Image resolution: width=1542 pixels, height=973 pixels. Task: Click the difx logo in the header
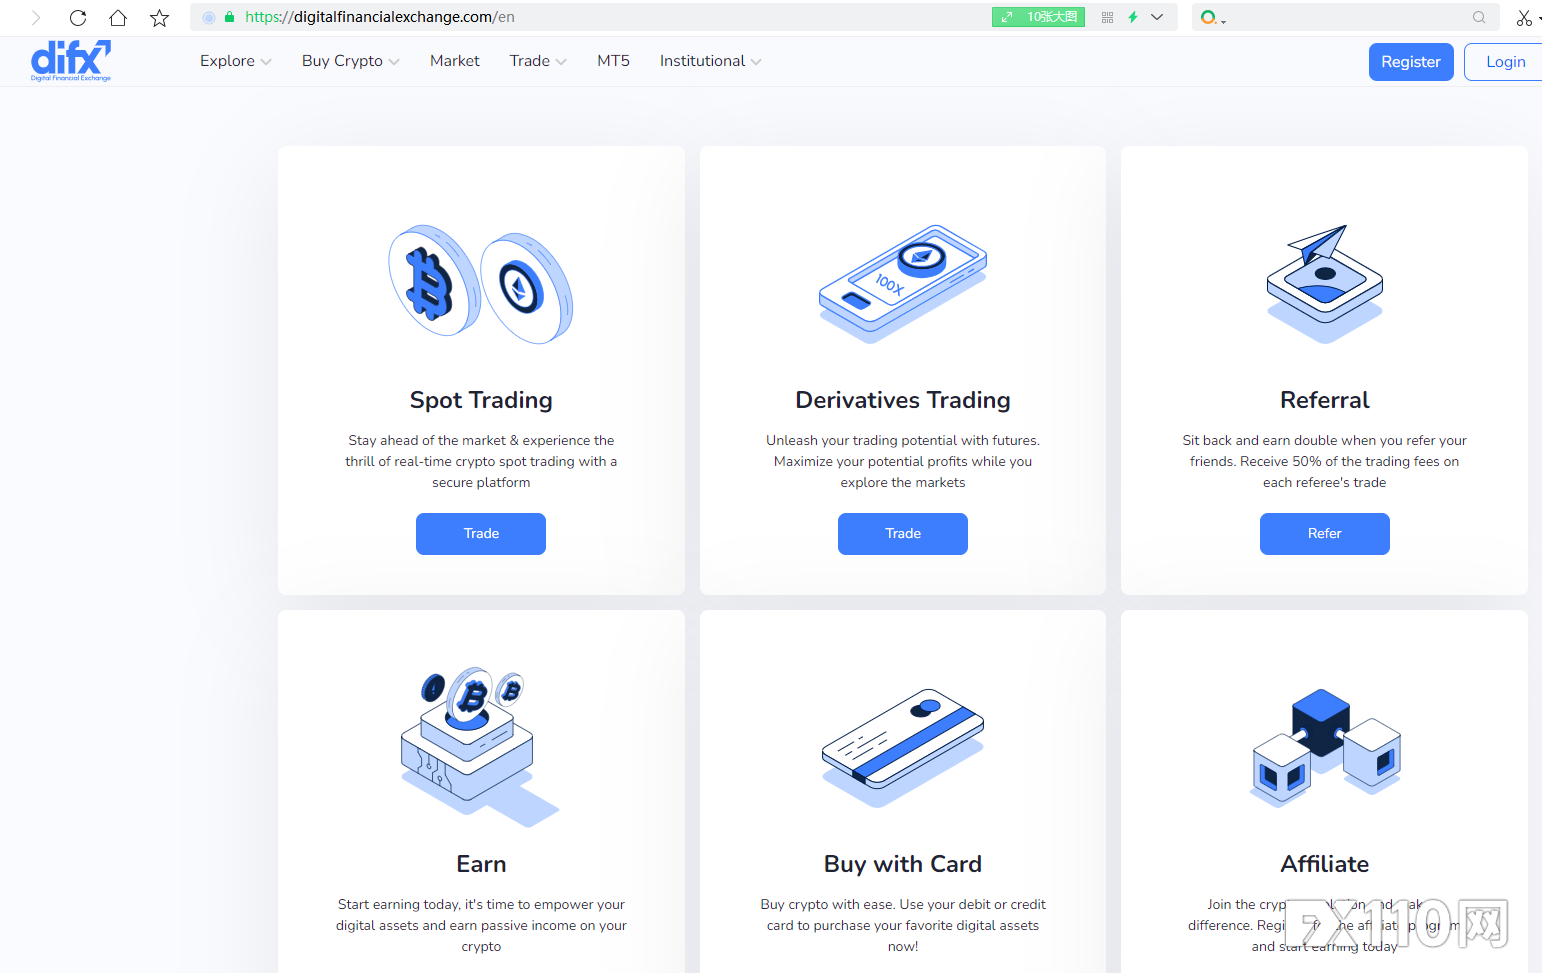coord(71,61)
